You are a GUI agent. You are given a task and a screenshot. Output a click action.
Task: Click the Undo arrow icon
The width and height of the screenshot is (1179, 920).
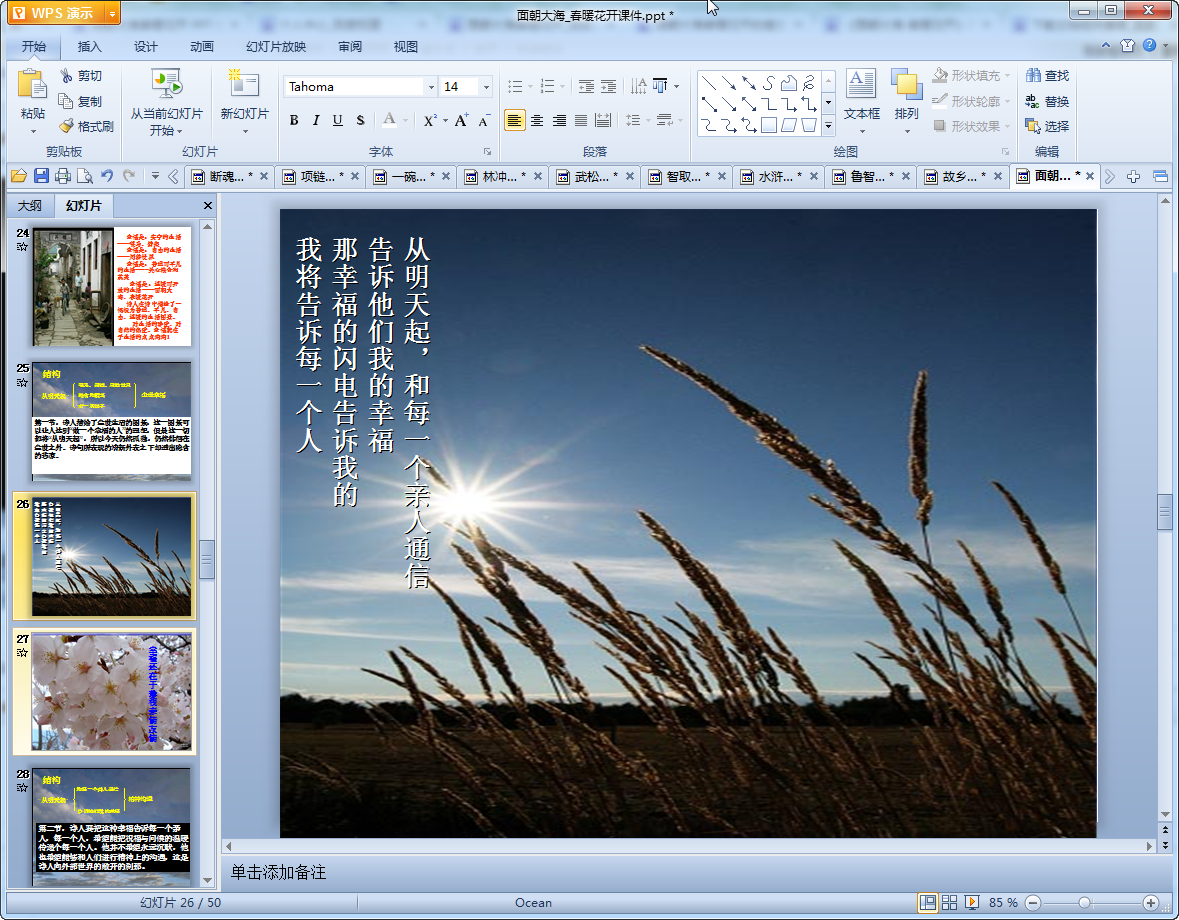coord(107,176)
